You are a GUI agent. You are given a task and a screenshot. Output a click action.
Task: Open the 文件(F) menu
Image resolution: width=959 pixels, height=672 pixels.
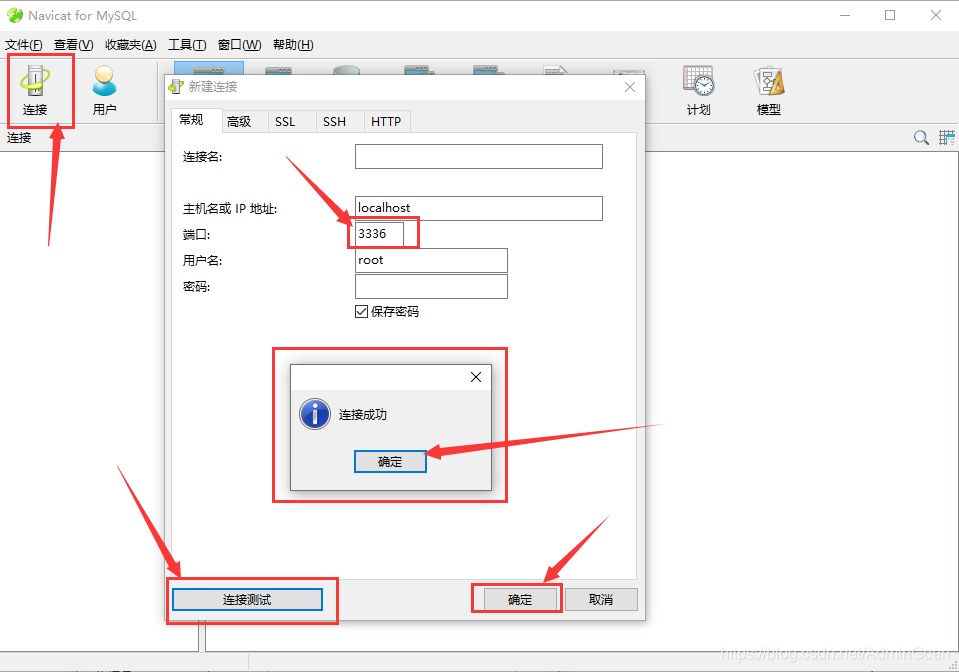pos(24,45)
